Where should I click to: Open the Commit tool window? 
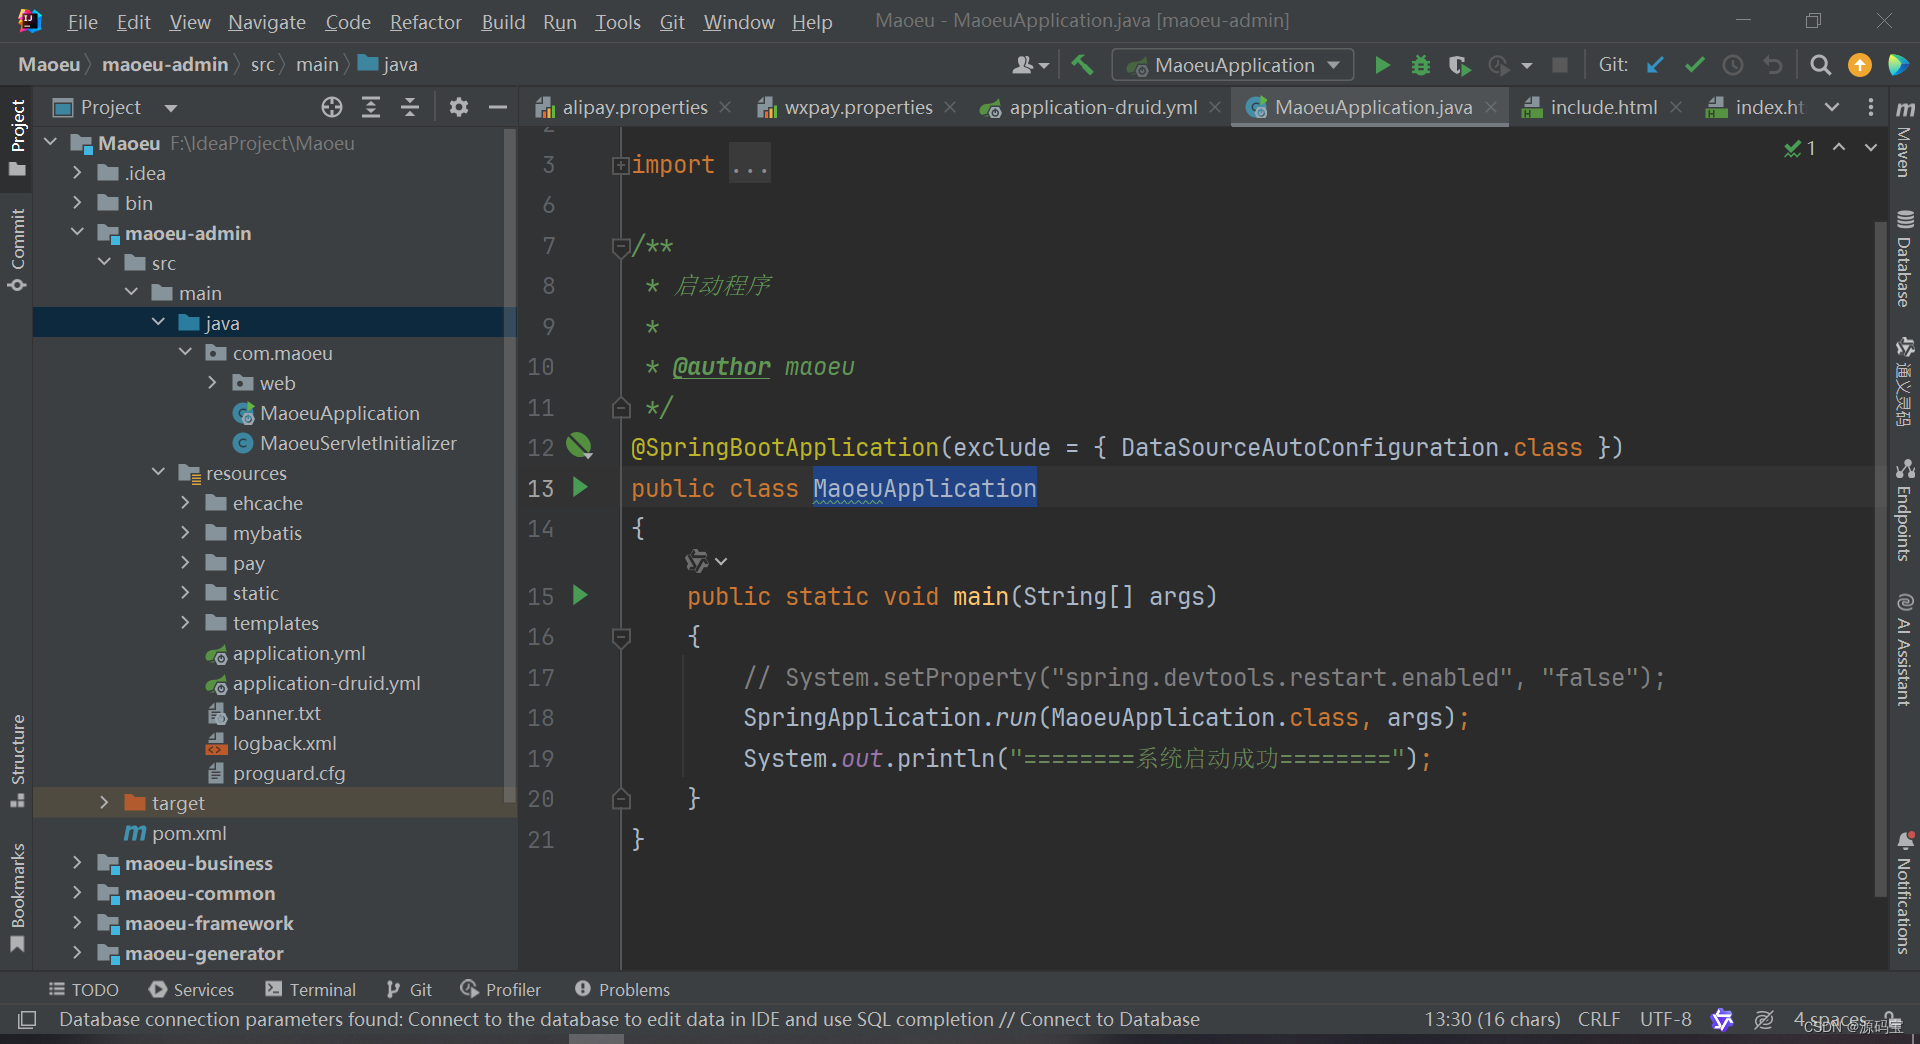17,250
